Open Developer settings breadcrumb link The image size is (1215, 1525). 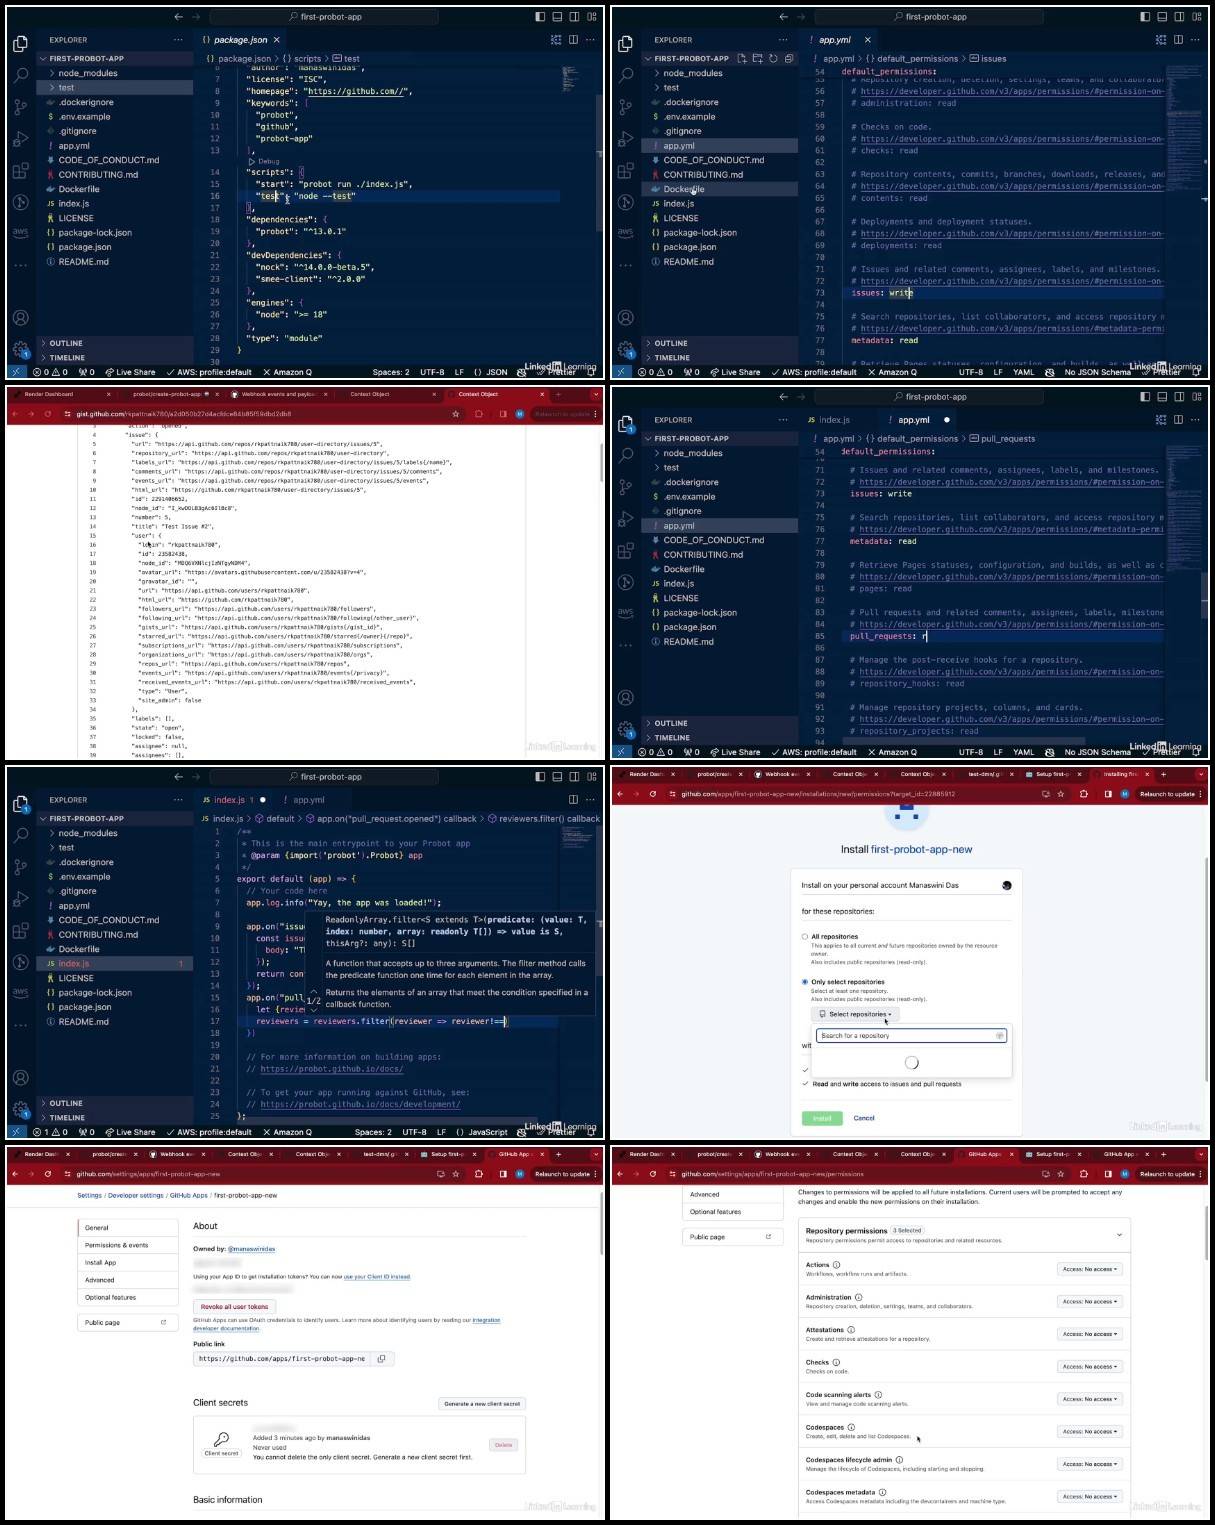click(136, 1195)
